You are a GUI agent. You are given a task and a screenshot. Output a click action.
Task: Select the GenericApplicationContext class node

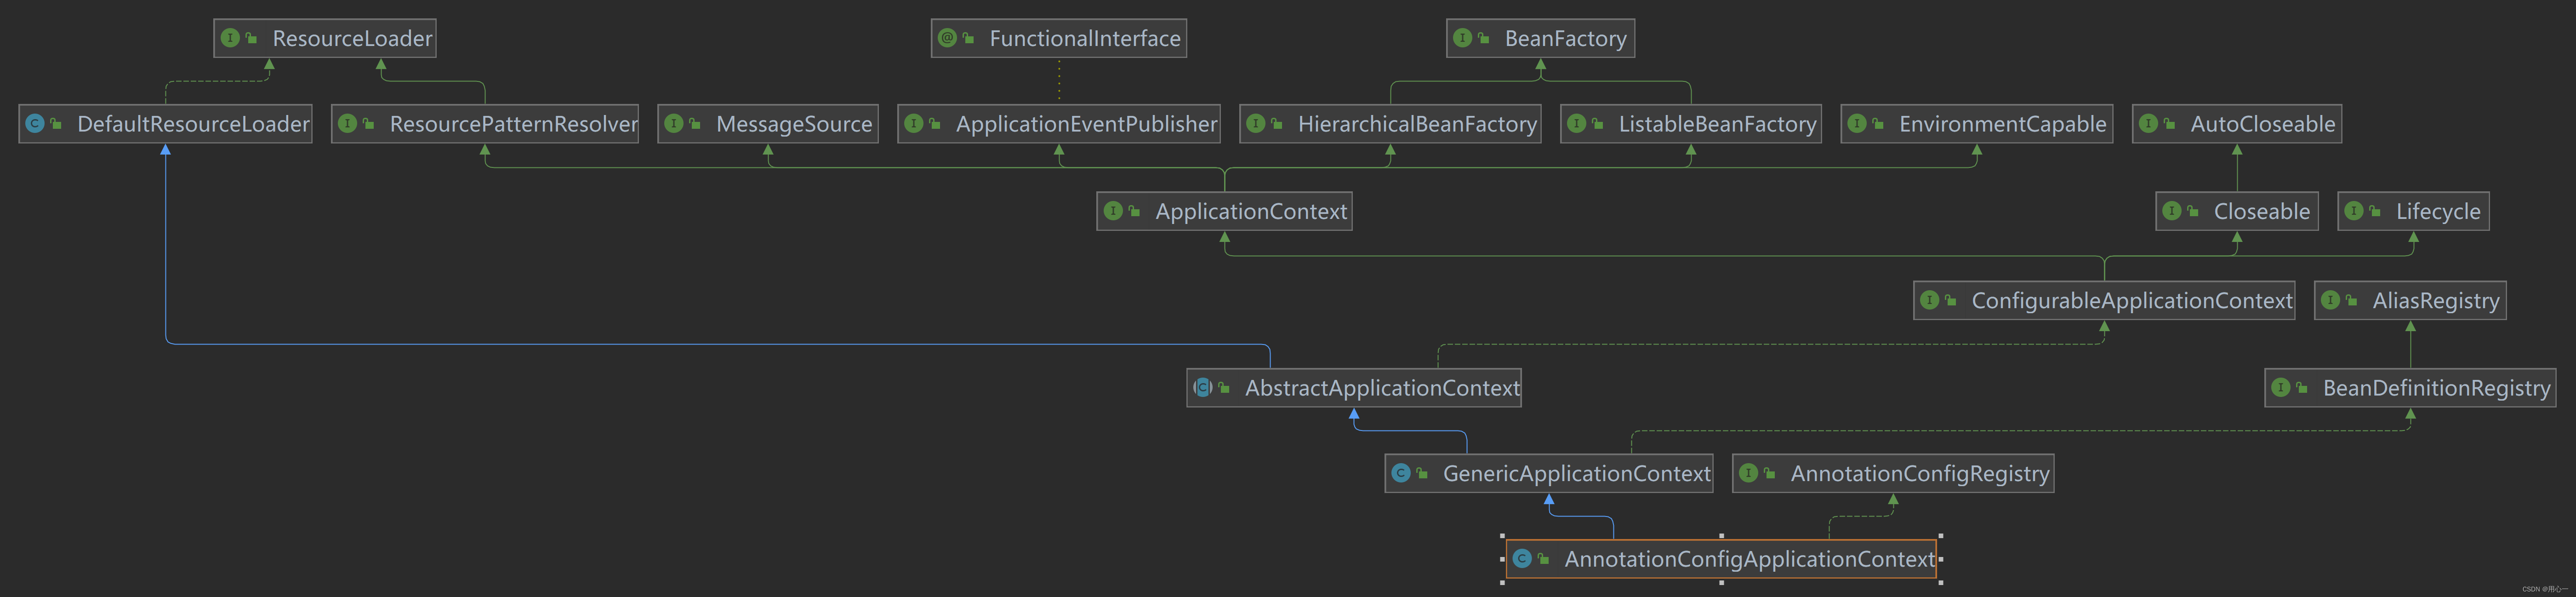pyautogui.click(x=1549, y=473)
